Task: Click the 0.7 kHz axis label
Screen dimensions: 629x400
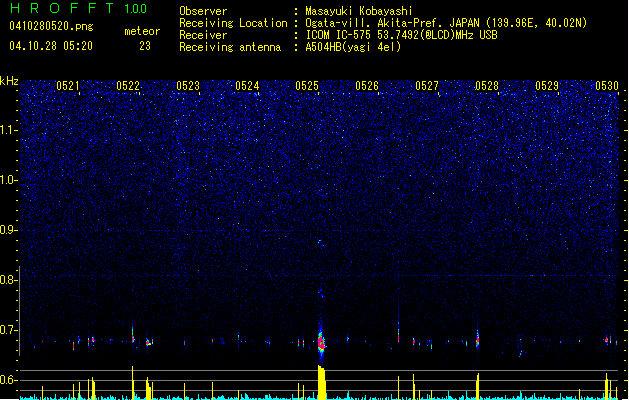Action: (8, 330)
